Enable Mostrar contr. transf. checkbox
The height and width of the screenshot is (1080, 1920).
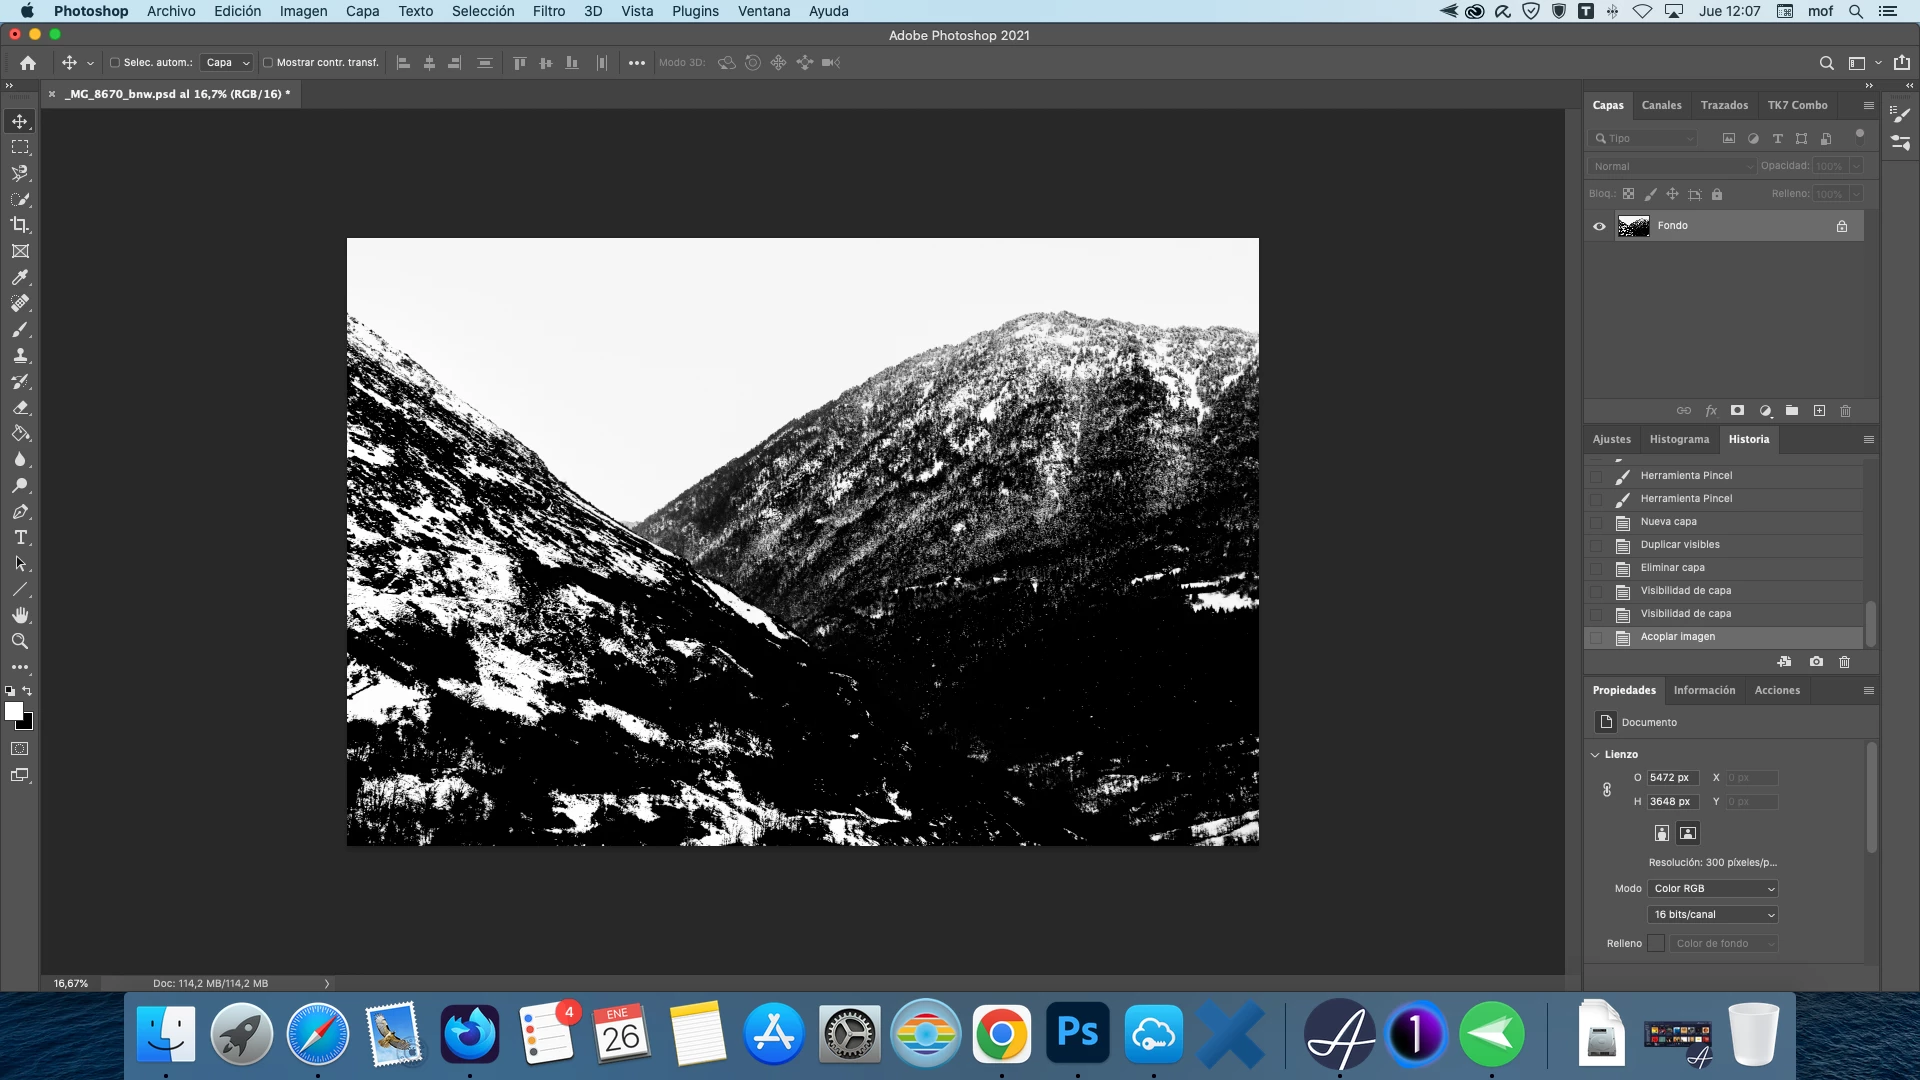[268, 63]
